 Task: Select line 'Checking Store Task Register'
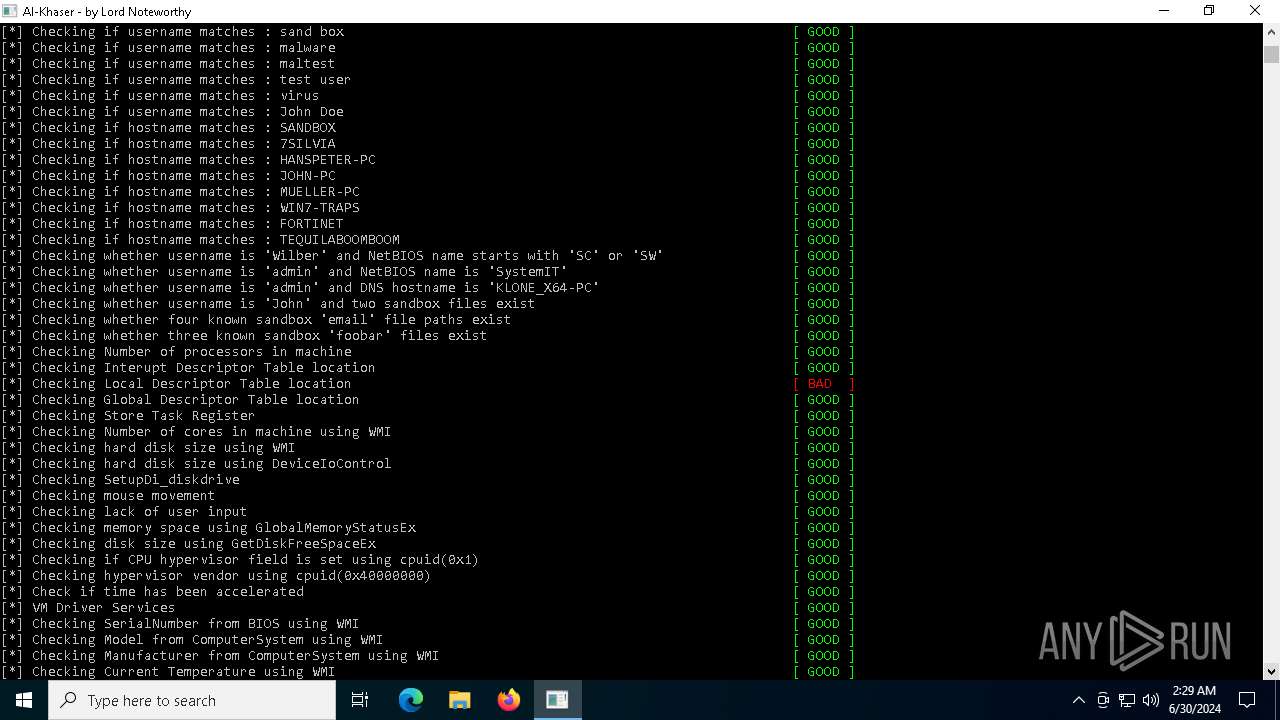128,415
